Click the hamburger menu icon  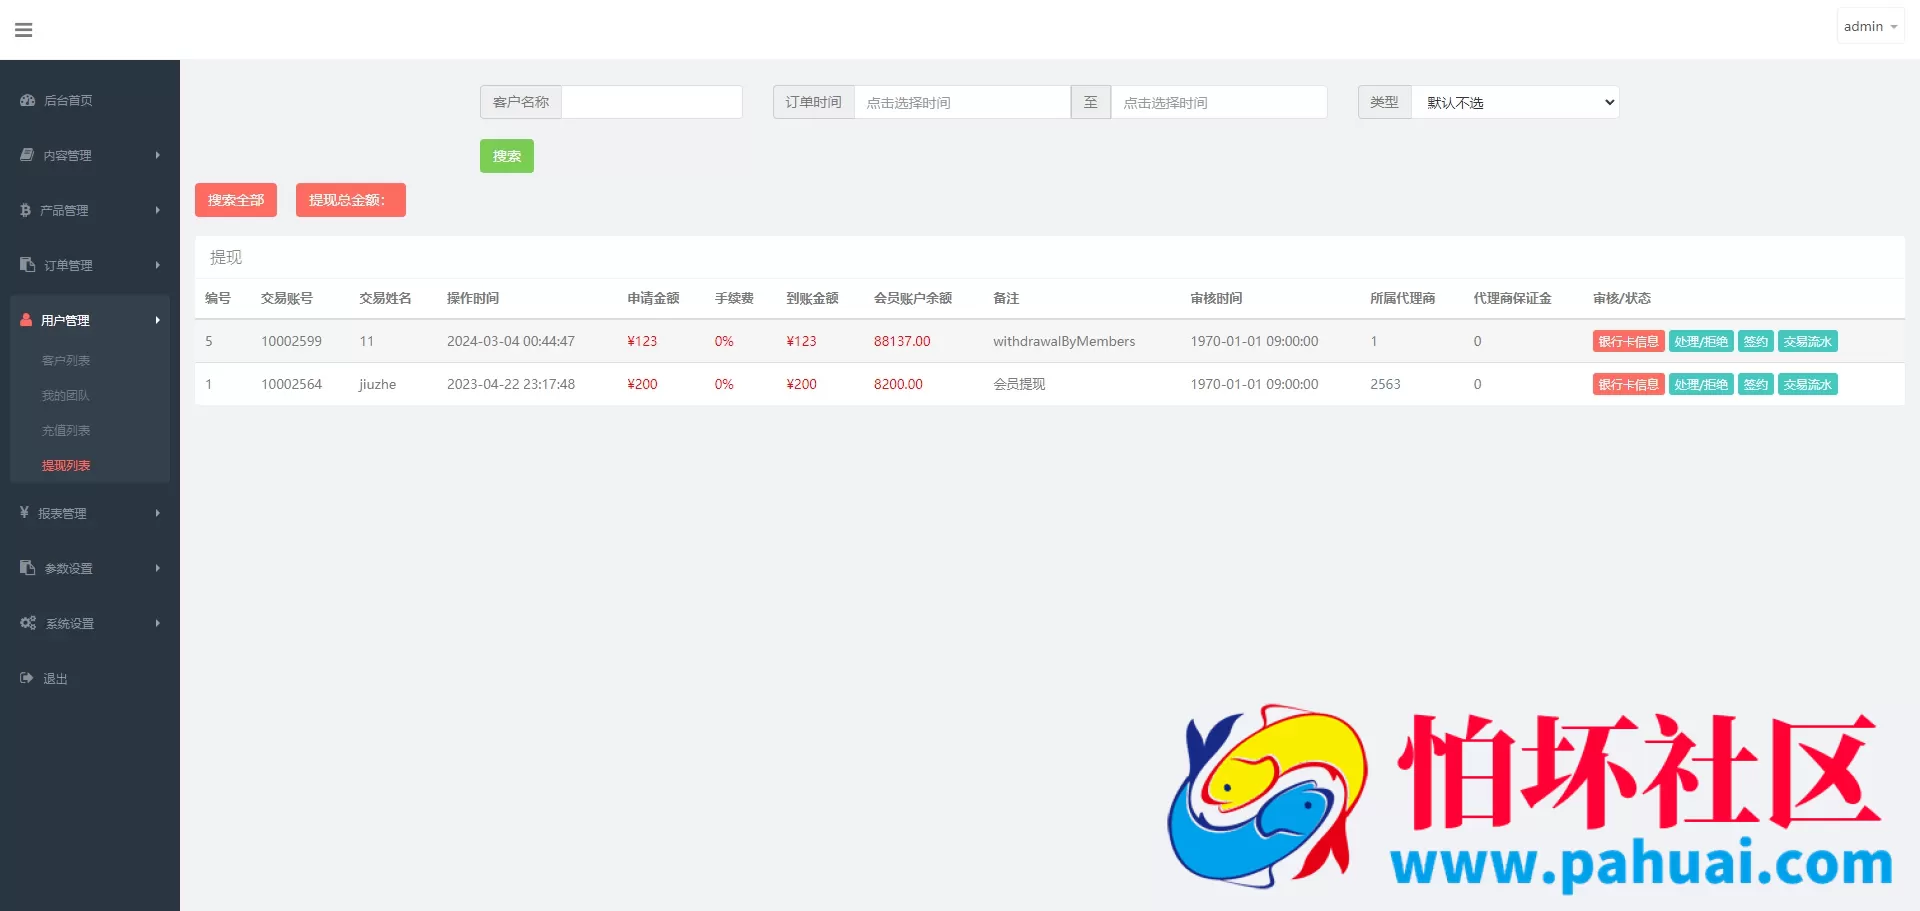pyautogui.click(x=24, y=30)
